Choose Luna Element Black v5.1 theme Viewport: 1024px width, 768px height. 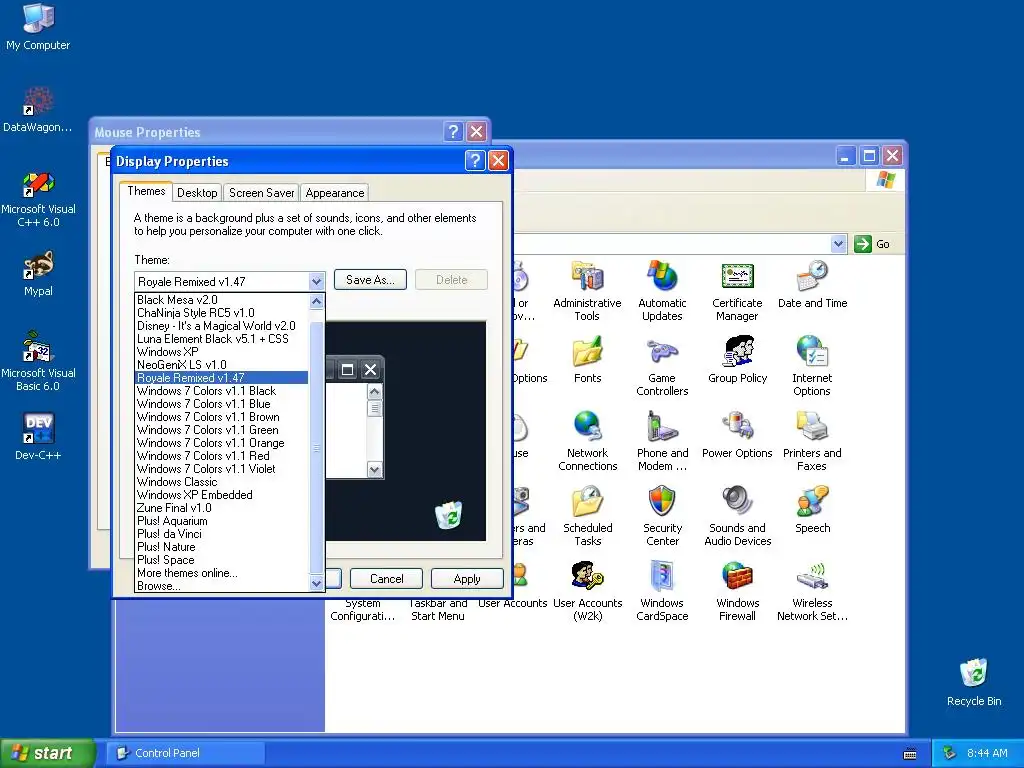(221, 339)
